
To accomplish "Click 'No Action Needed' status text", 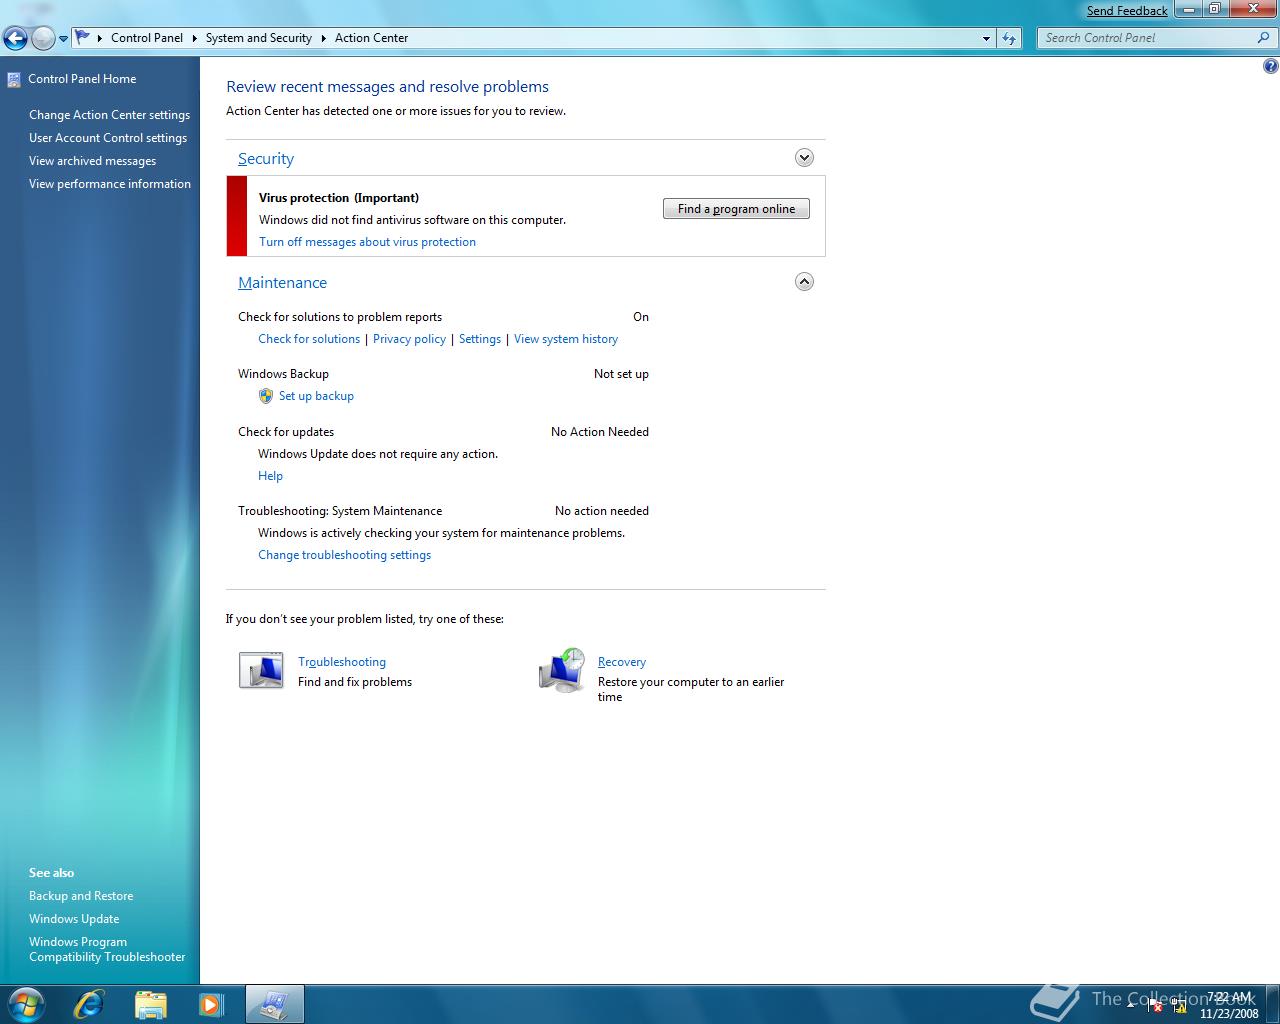I will (600, 432).
